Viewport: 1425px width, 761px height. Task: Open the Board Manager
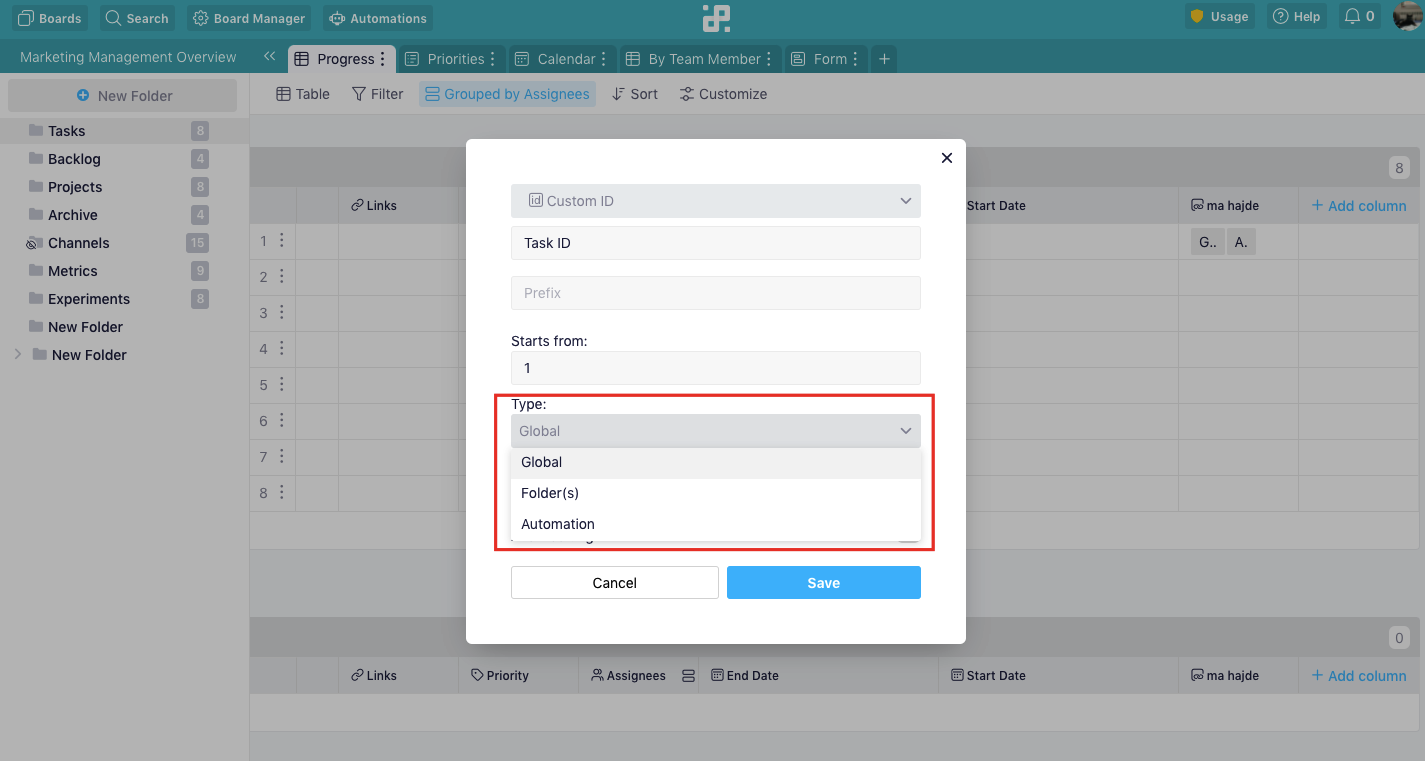pos(248,18)
